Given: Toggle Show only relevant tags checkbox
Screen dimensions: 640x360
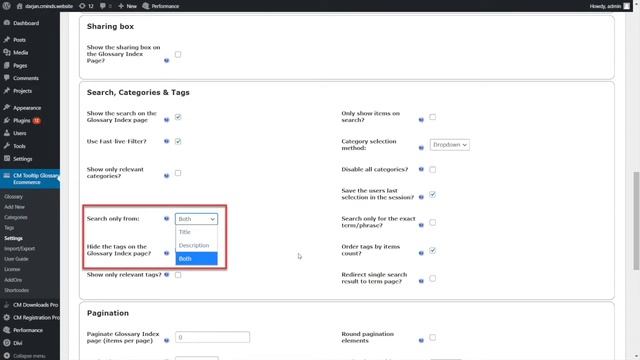Looking at the screenshot, I should [x=178, y=275].
